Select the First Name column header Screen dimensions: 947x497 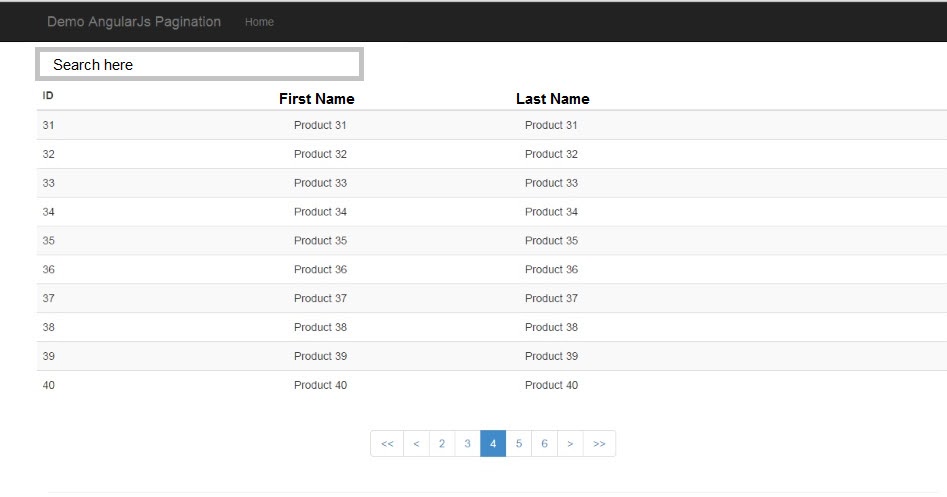(316, 99)
